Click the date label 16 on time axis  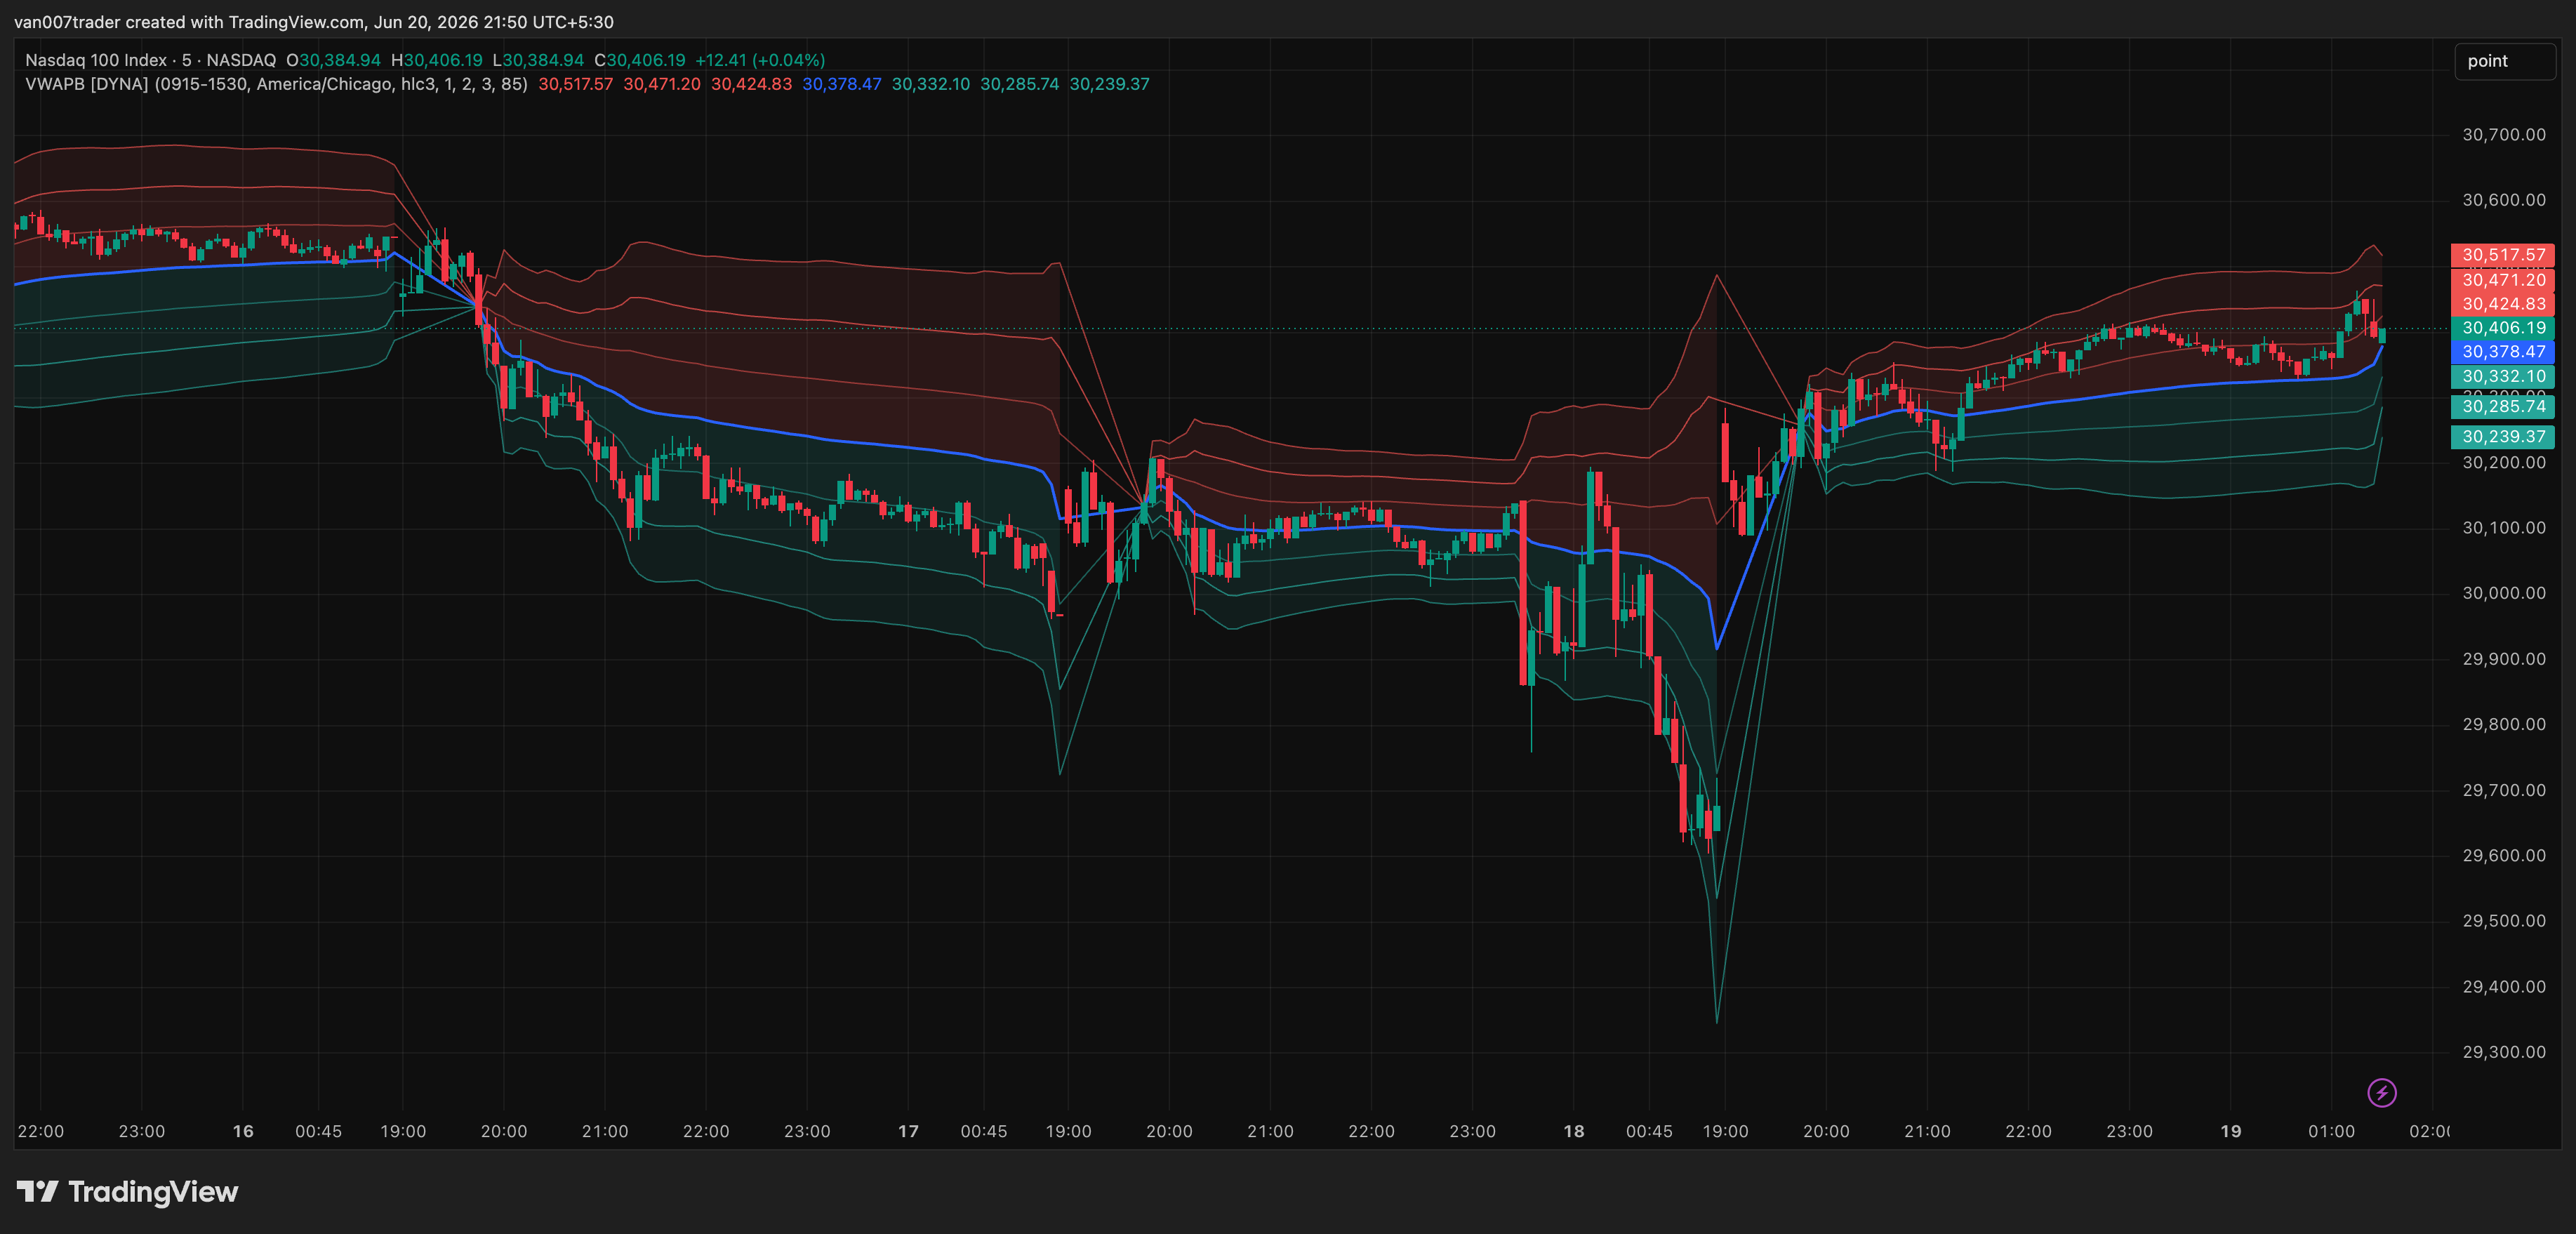tap(243, 1131)
